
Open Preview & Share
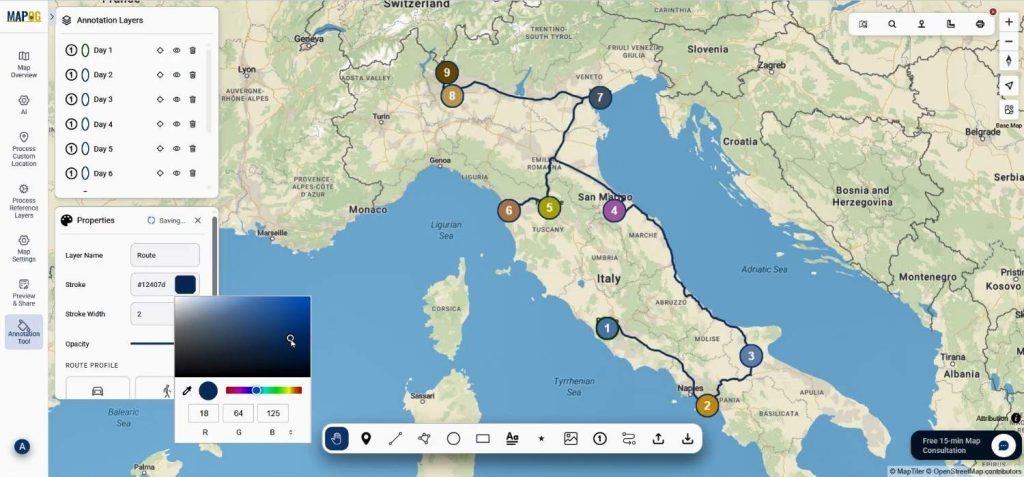click(24, 292)
